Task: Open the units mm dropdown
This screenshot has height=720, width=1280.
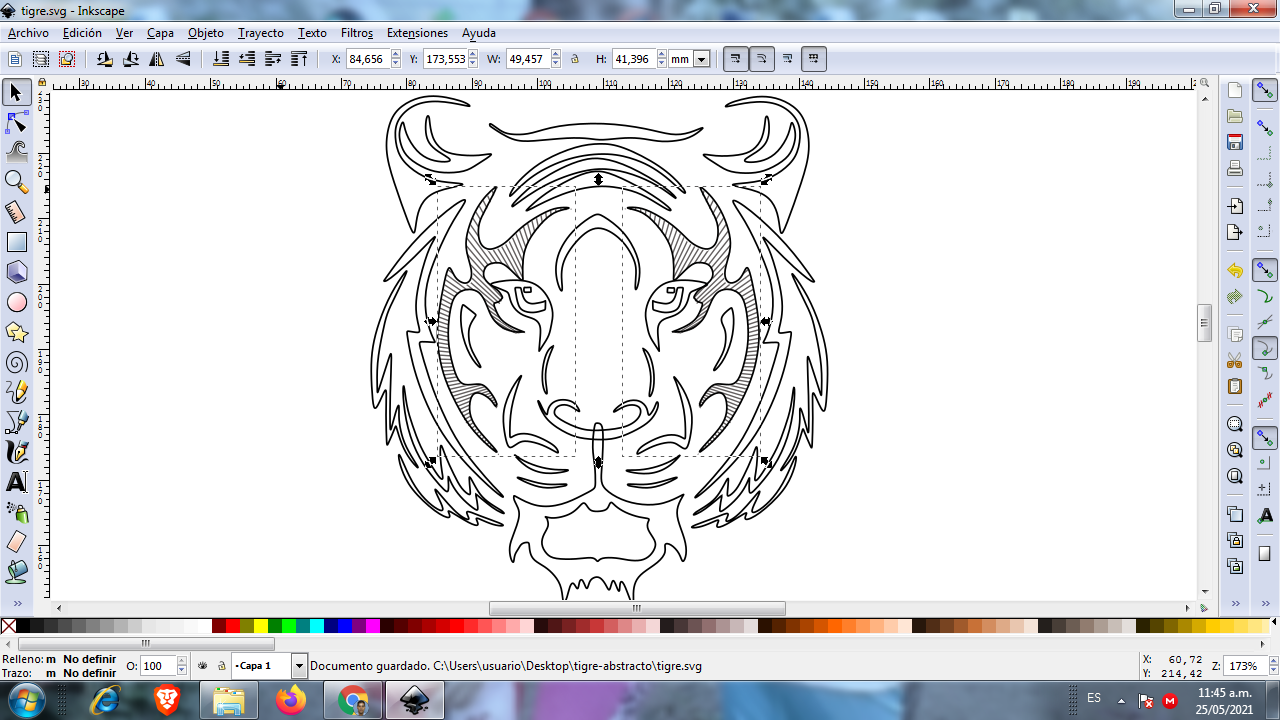Action: pos(701,59)
